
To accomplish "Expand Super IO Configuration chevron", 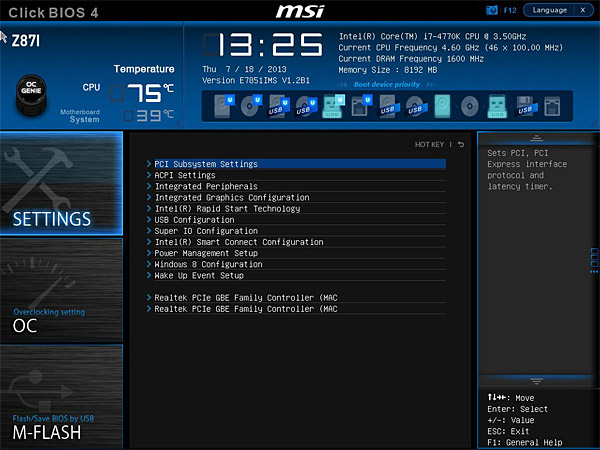I will pos(149,231).
